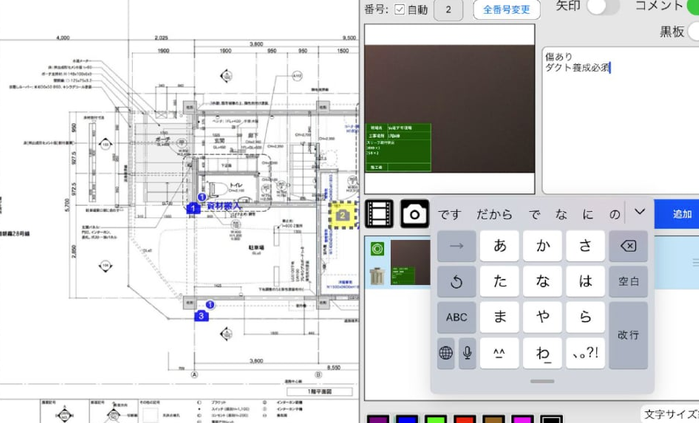Tap the keyboard right arrow key
This screenshot has height=423, width=699.
[456, 246]
